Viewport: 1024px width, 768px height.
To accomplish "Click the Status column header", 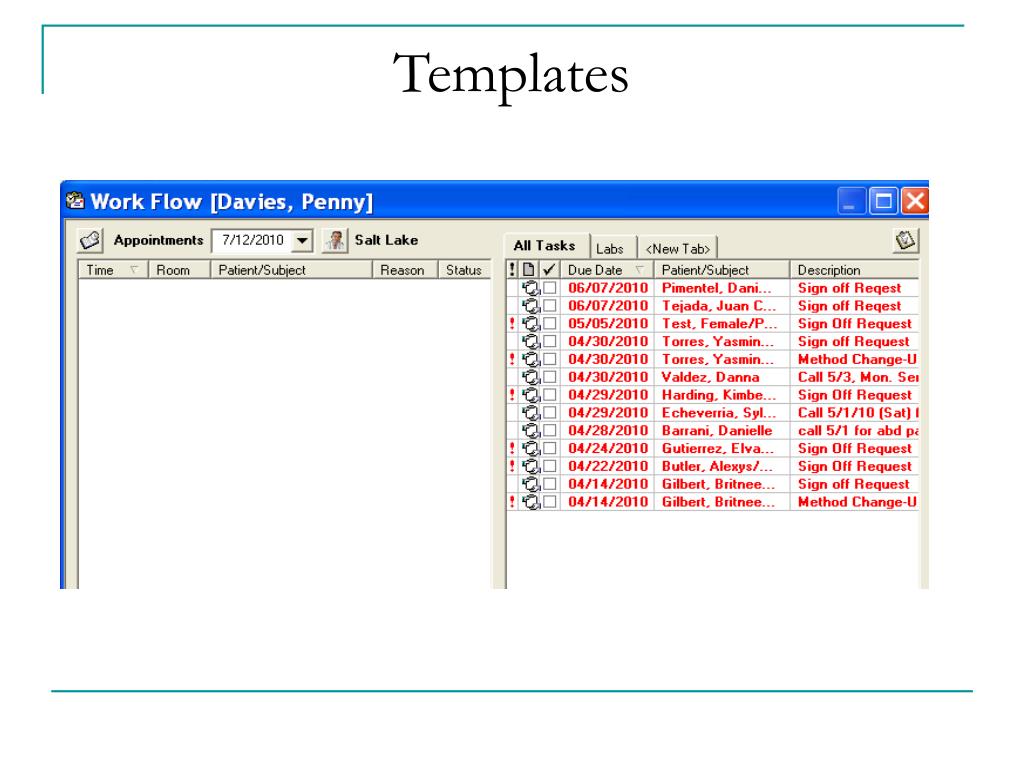I will (464, 270).
